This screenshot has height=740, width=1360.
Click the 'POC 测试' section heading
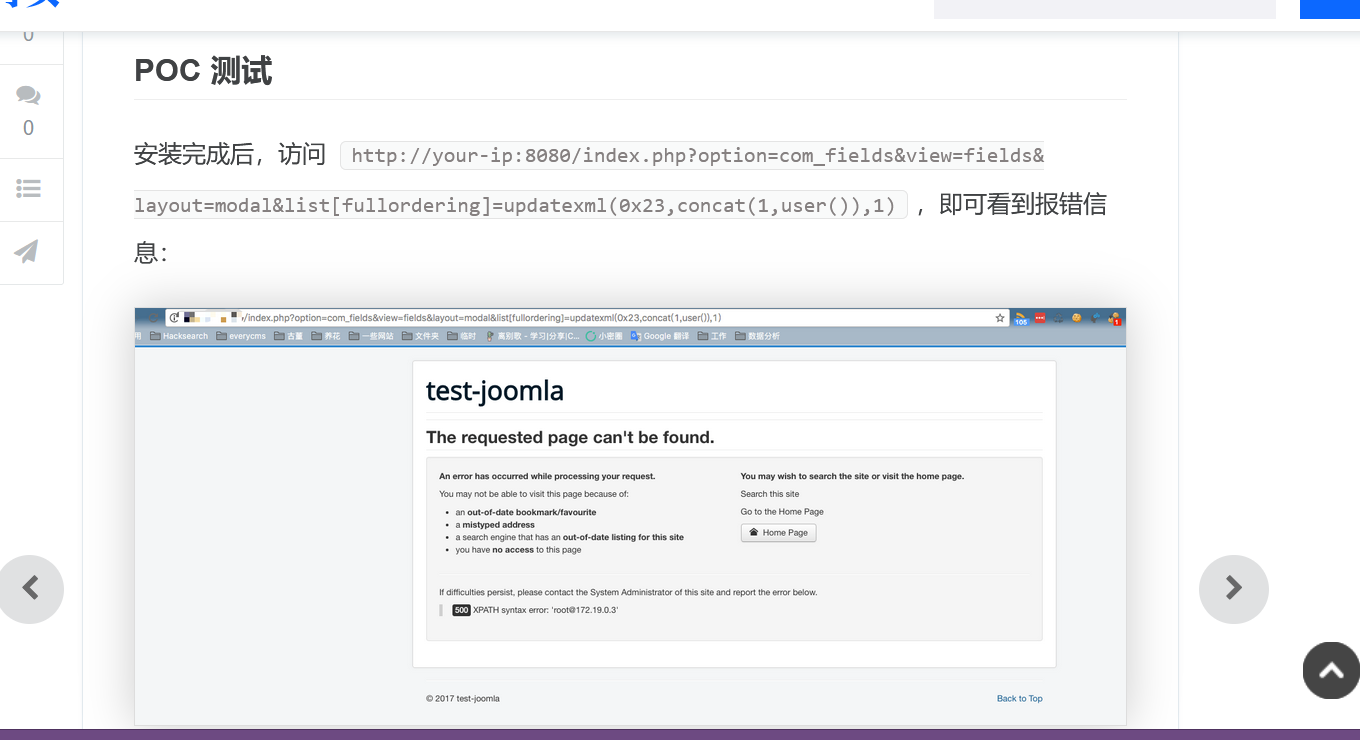tap(203, 71)
